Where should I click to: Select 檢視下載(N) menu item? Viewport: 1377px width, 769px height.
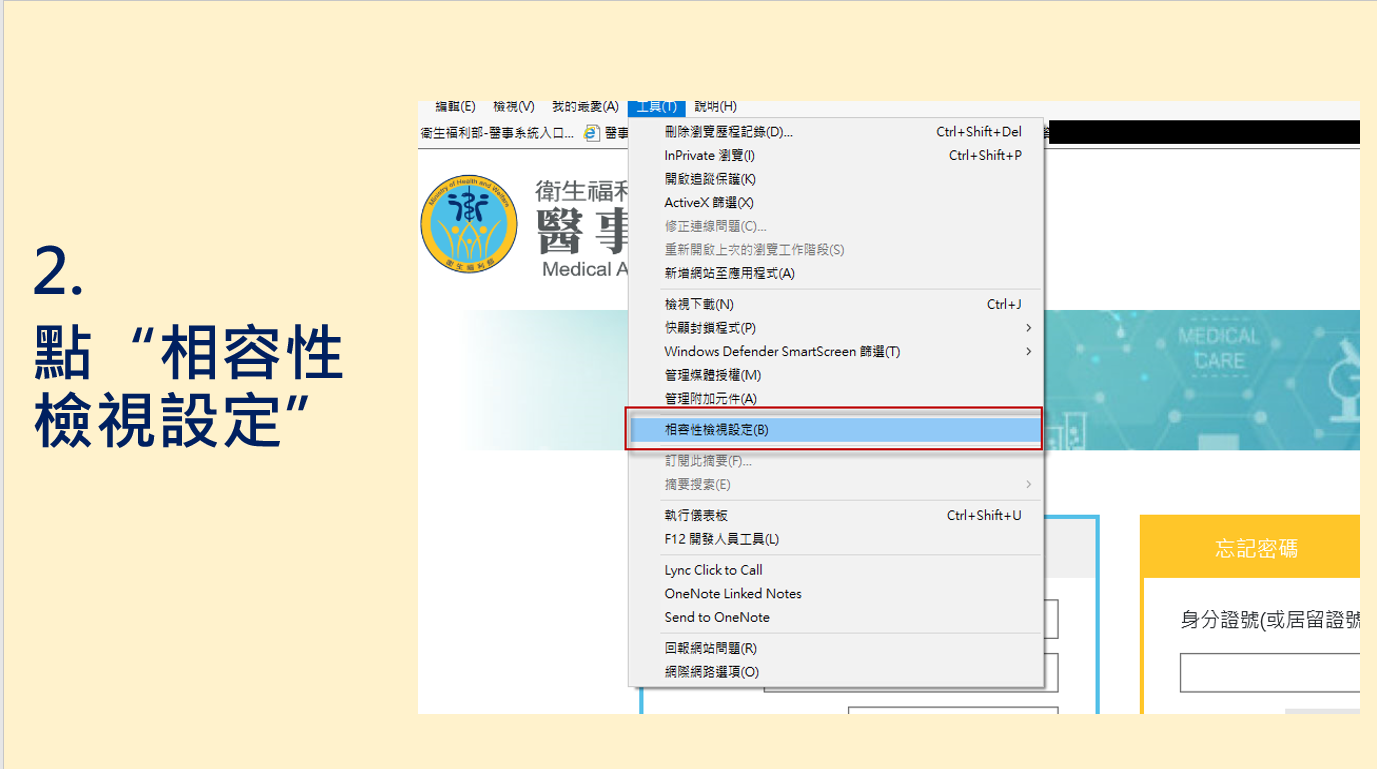pyautogui.click(x=698, y=304)
